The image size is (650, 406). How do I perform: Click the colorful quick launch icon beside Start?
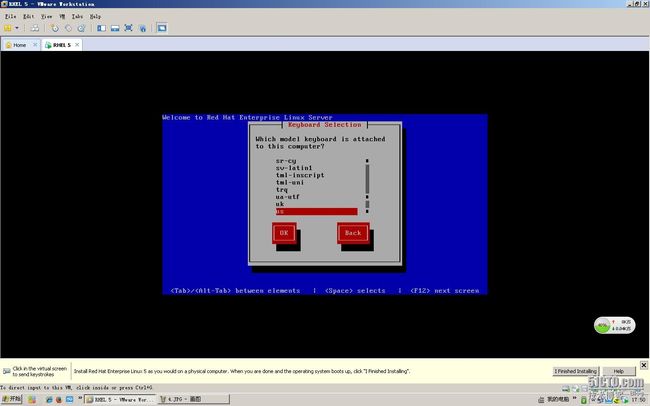[x=32, y=400]
